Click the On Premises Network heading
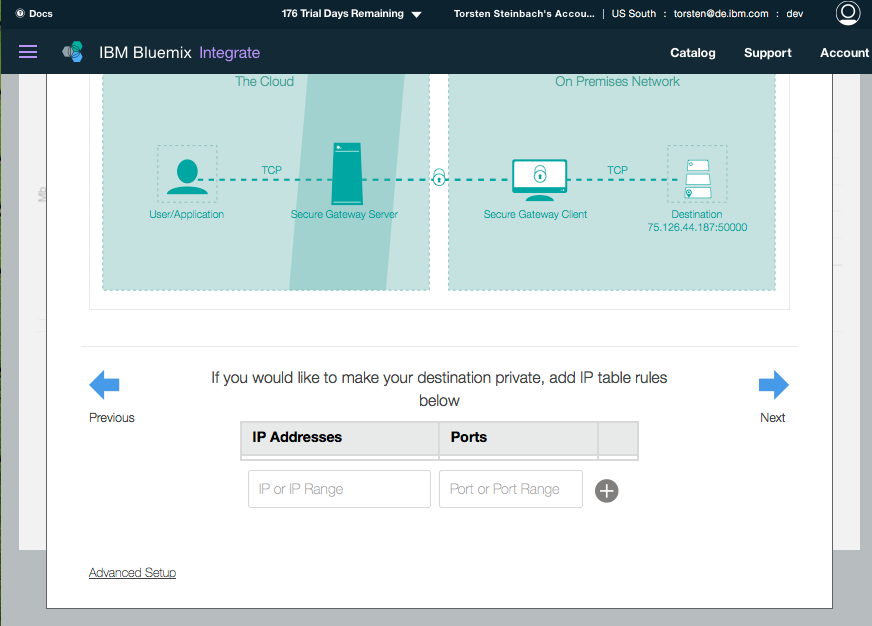This screenshot has width=872, height=626. (x=617, y=81)
